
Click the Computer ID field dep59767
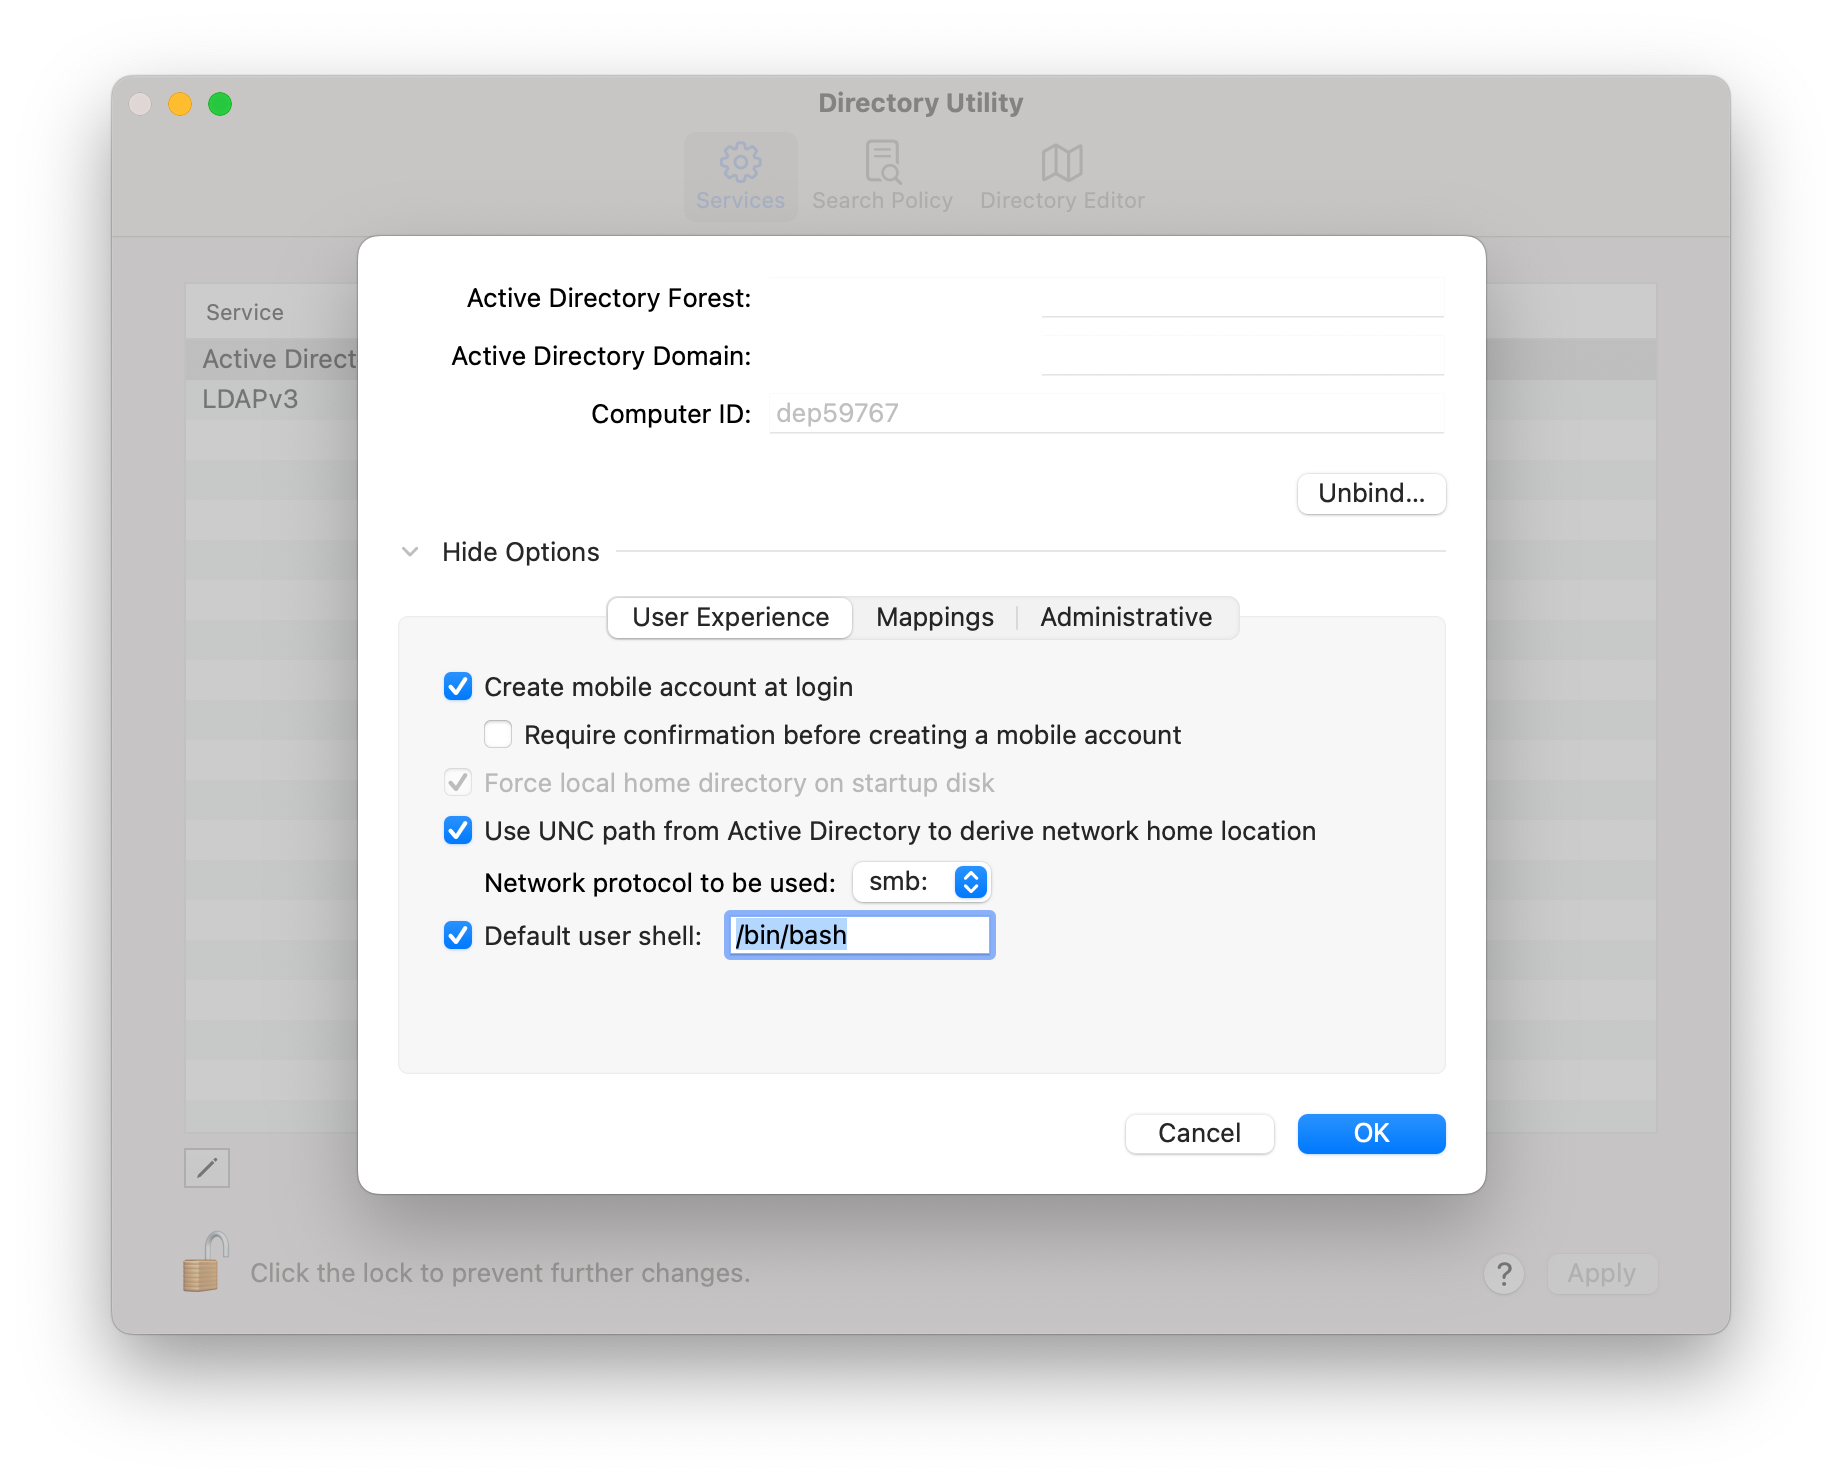click(x=1106, y=413)
